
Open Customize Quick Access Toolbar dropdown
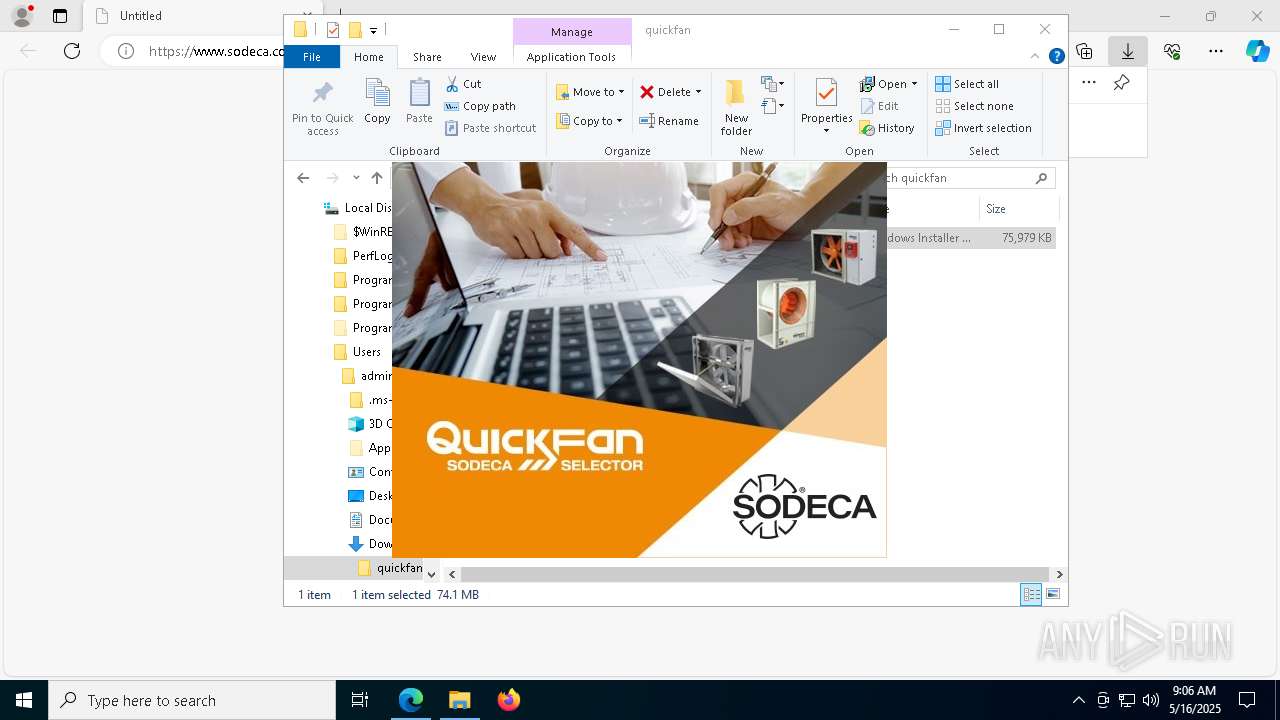tap(373, 31)
